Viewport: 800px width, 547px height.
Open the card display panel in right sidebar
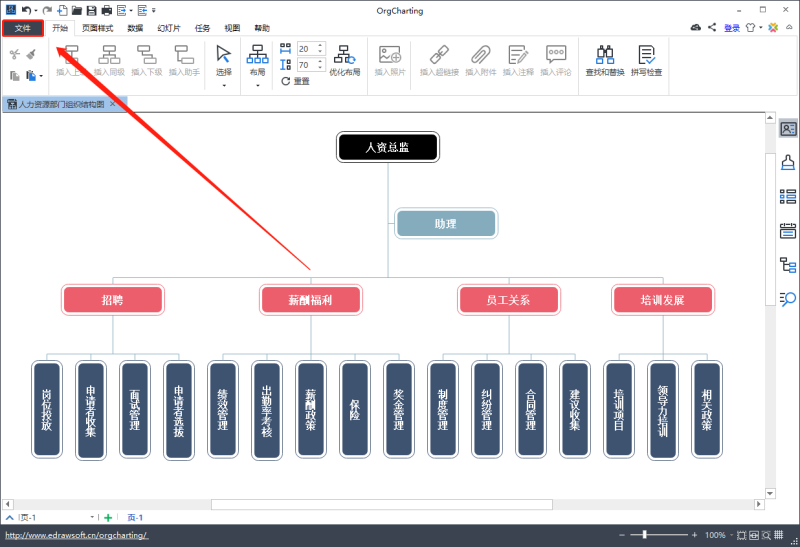click(x=788, y=129)
